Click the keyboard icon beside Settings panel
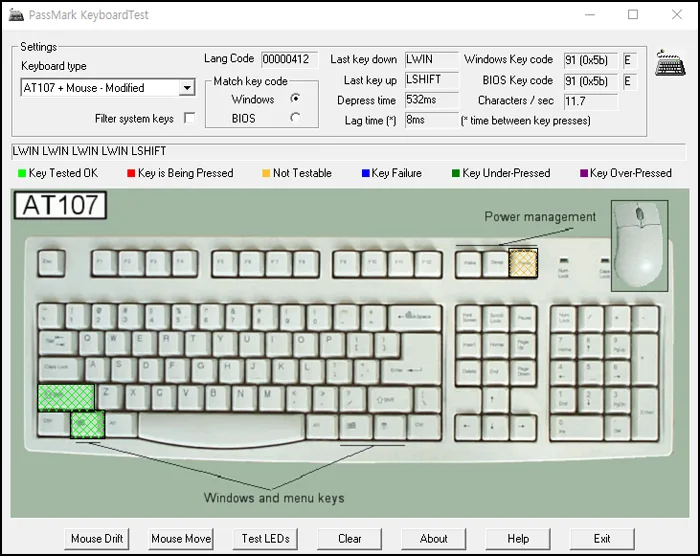700x556 pixels. [670, 63]
